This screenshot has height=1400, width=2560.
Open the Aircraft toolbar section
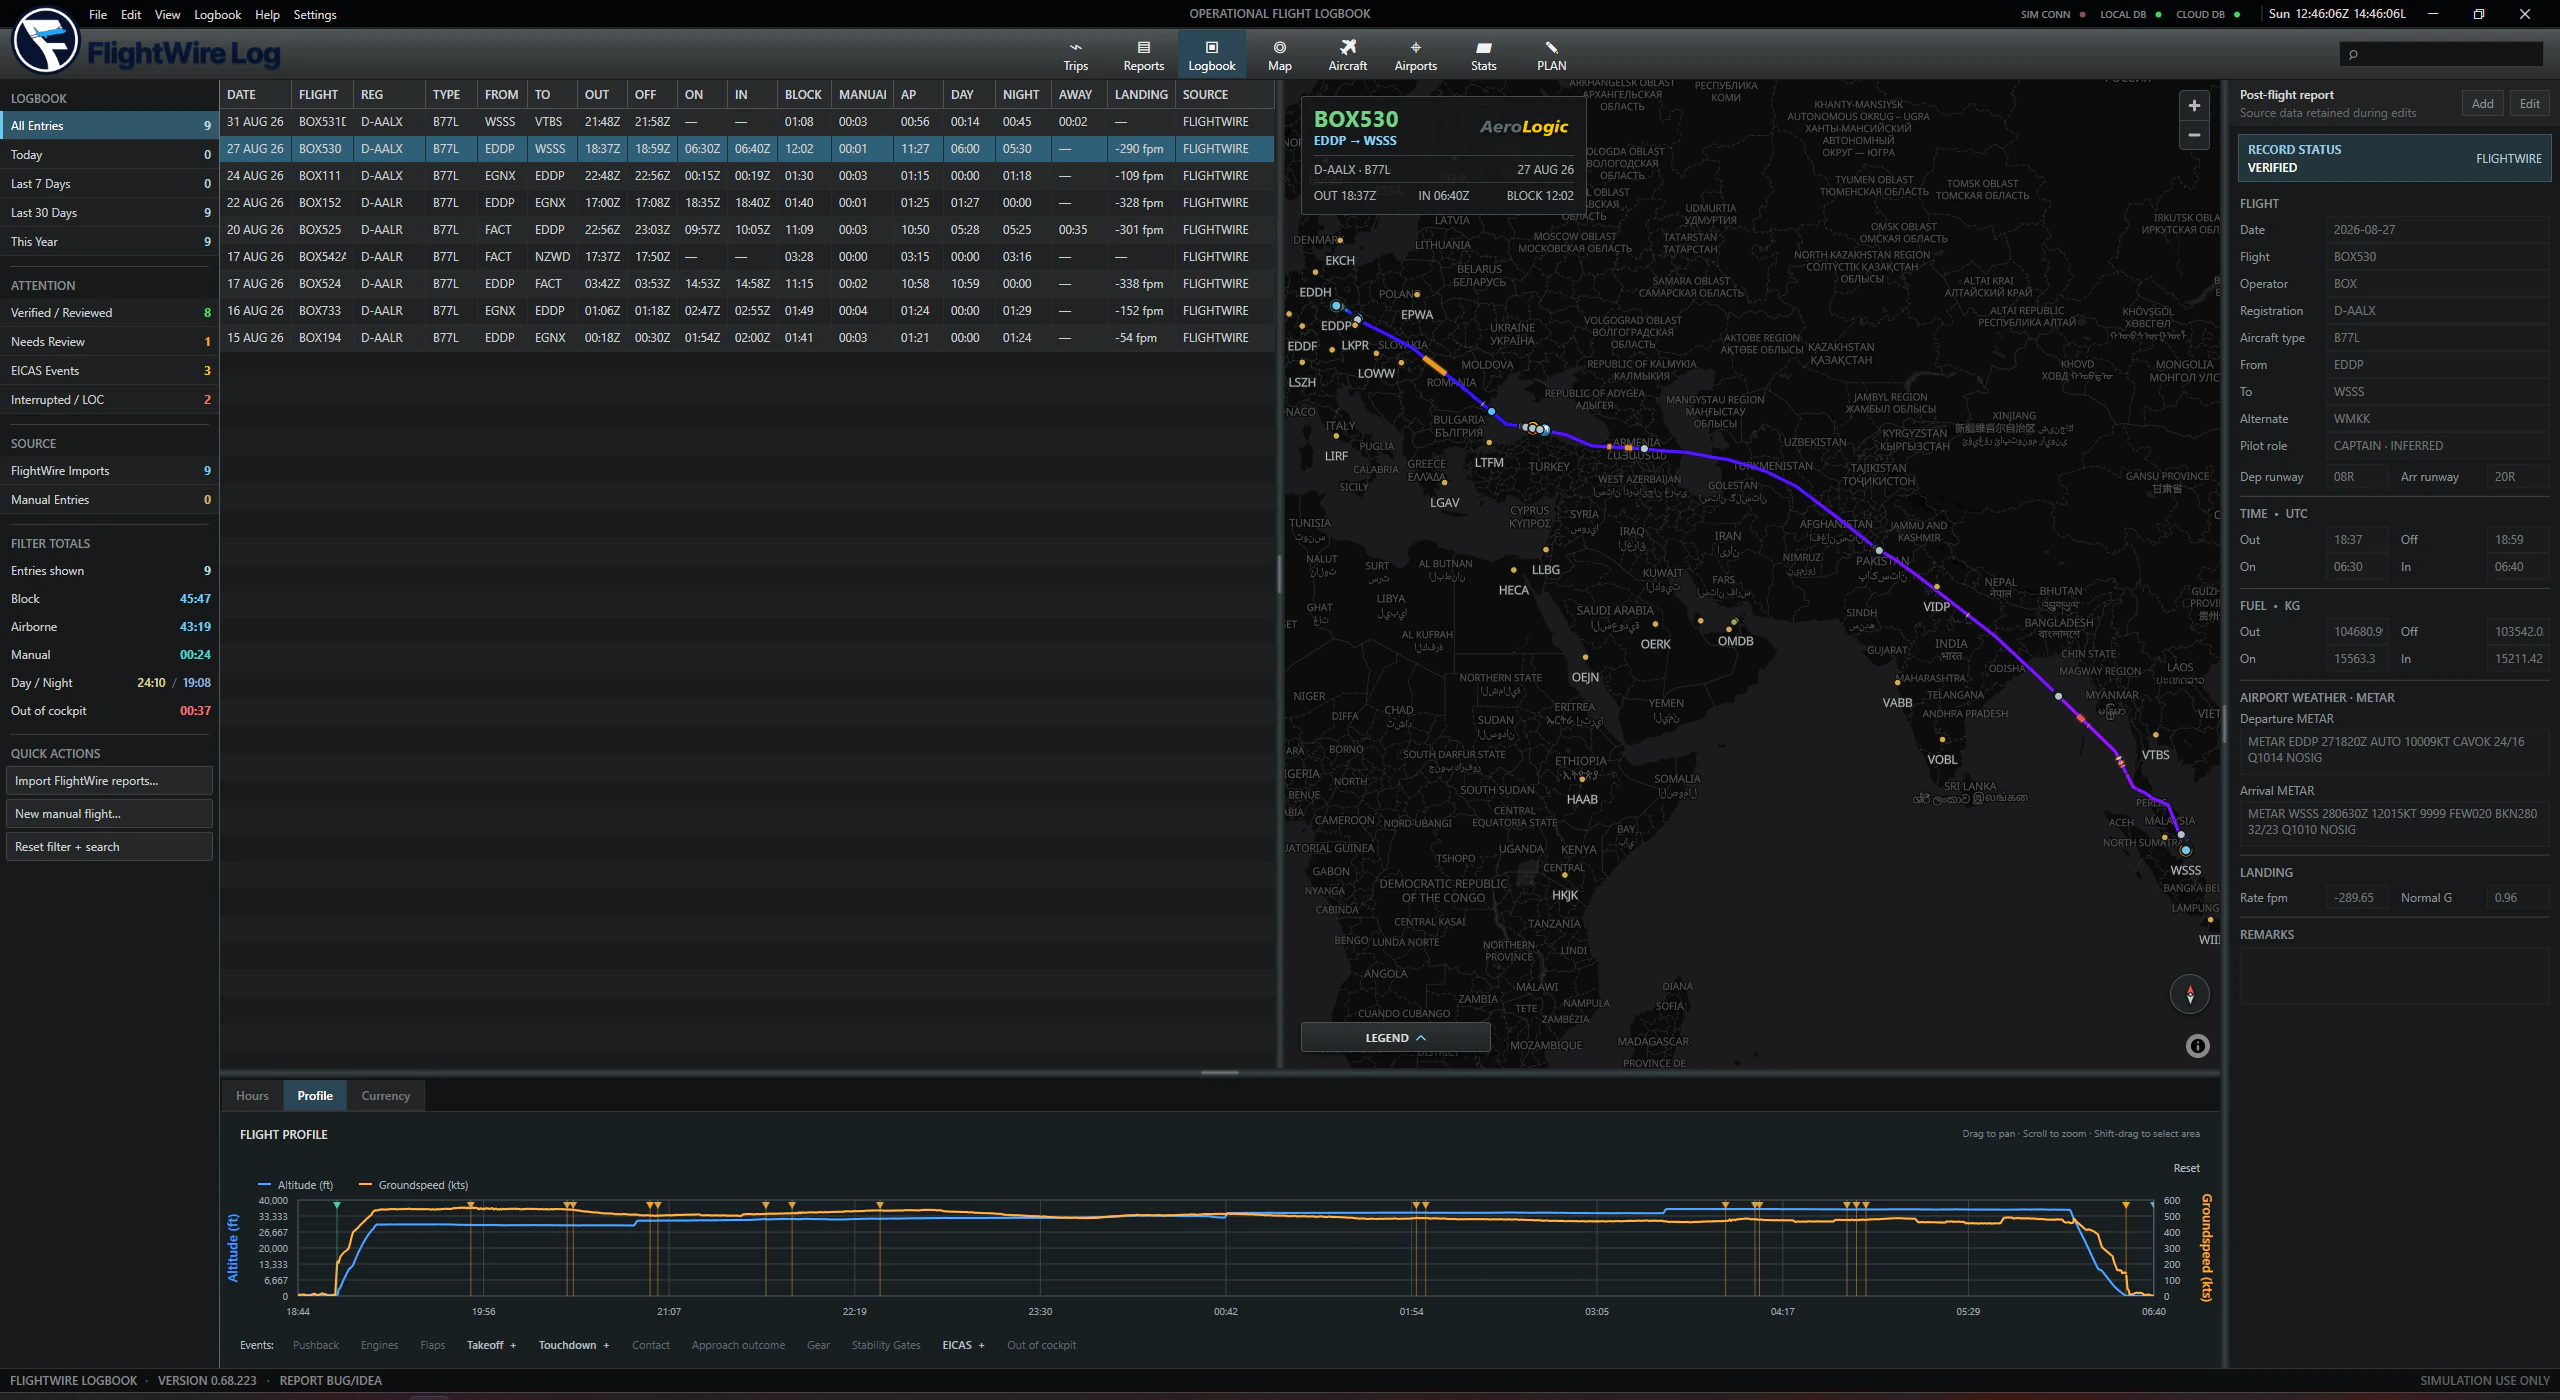point(1347,56)
